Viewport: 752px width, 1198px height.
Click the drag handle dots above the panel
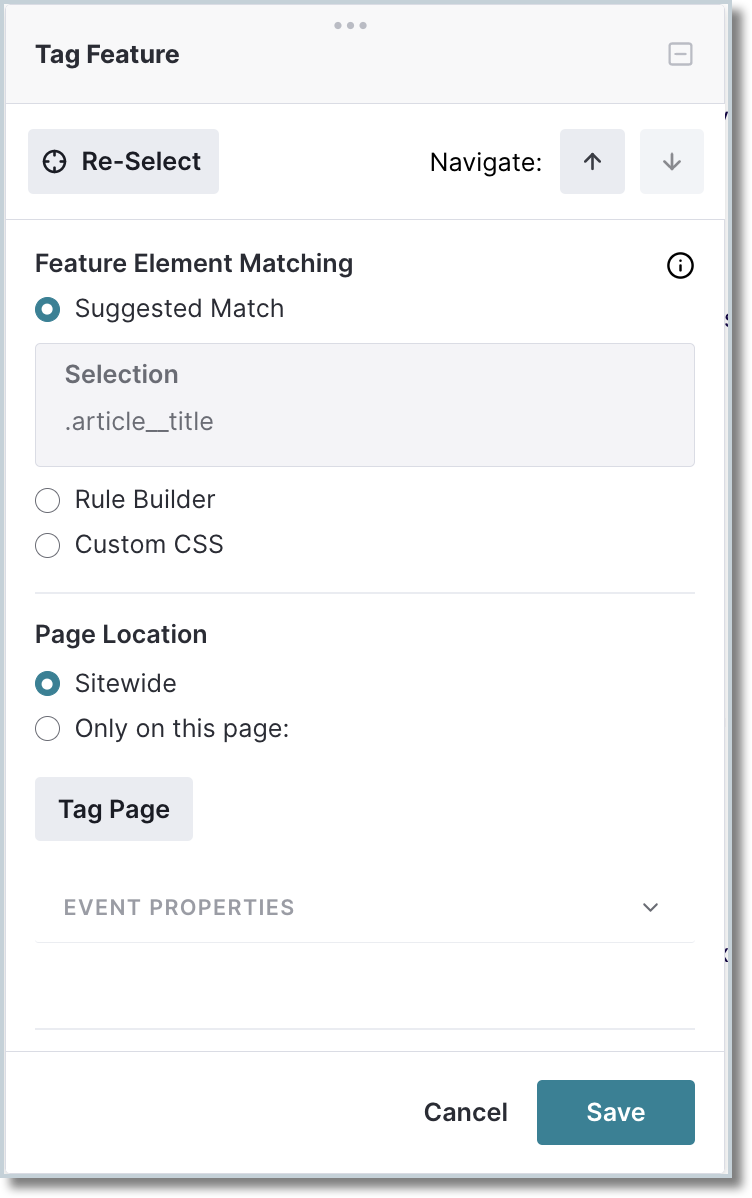[351, 27]
